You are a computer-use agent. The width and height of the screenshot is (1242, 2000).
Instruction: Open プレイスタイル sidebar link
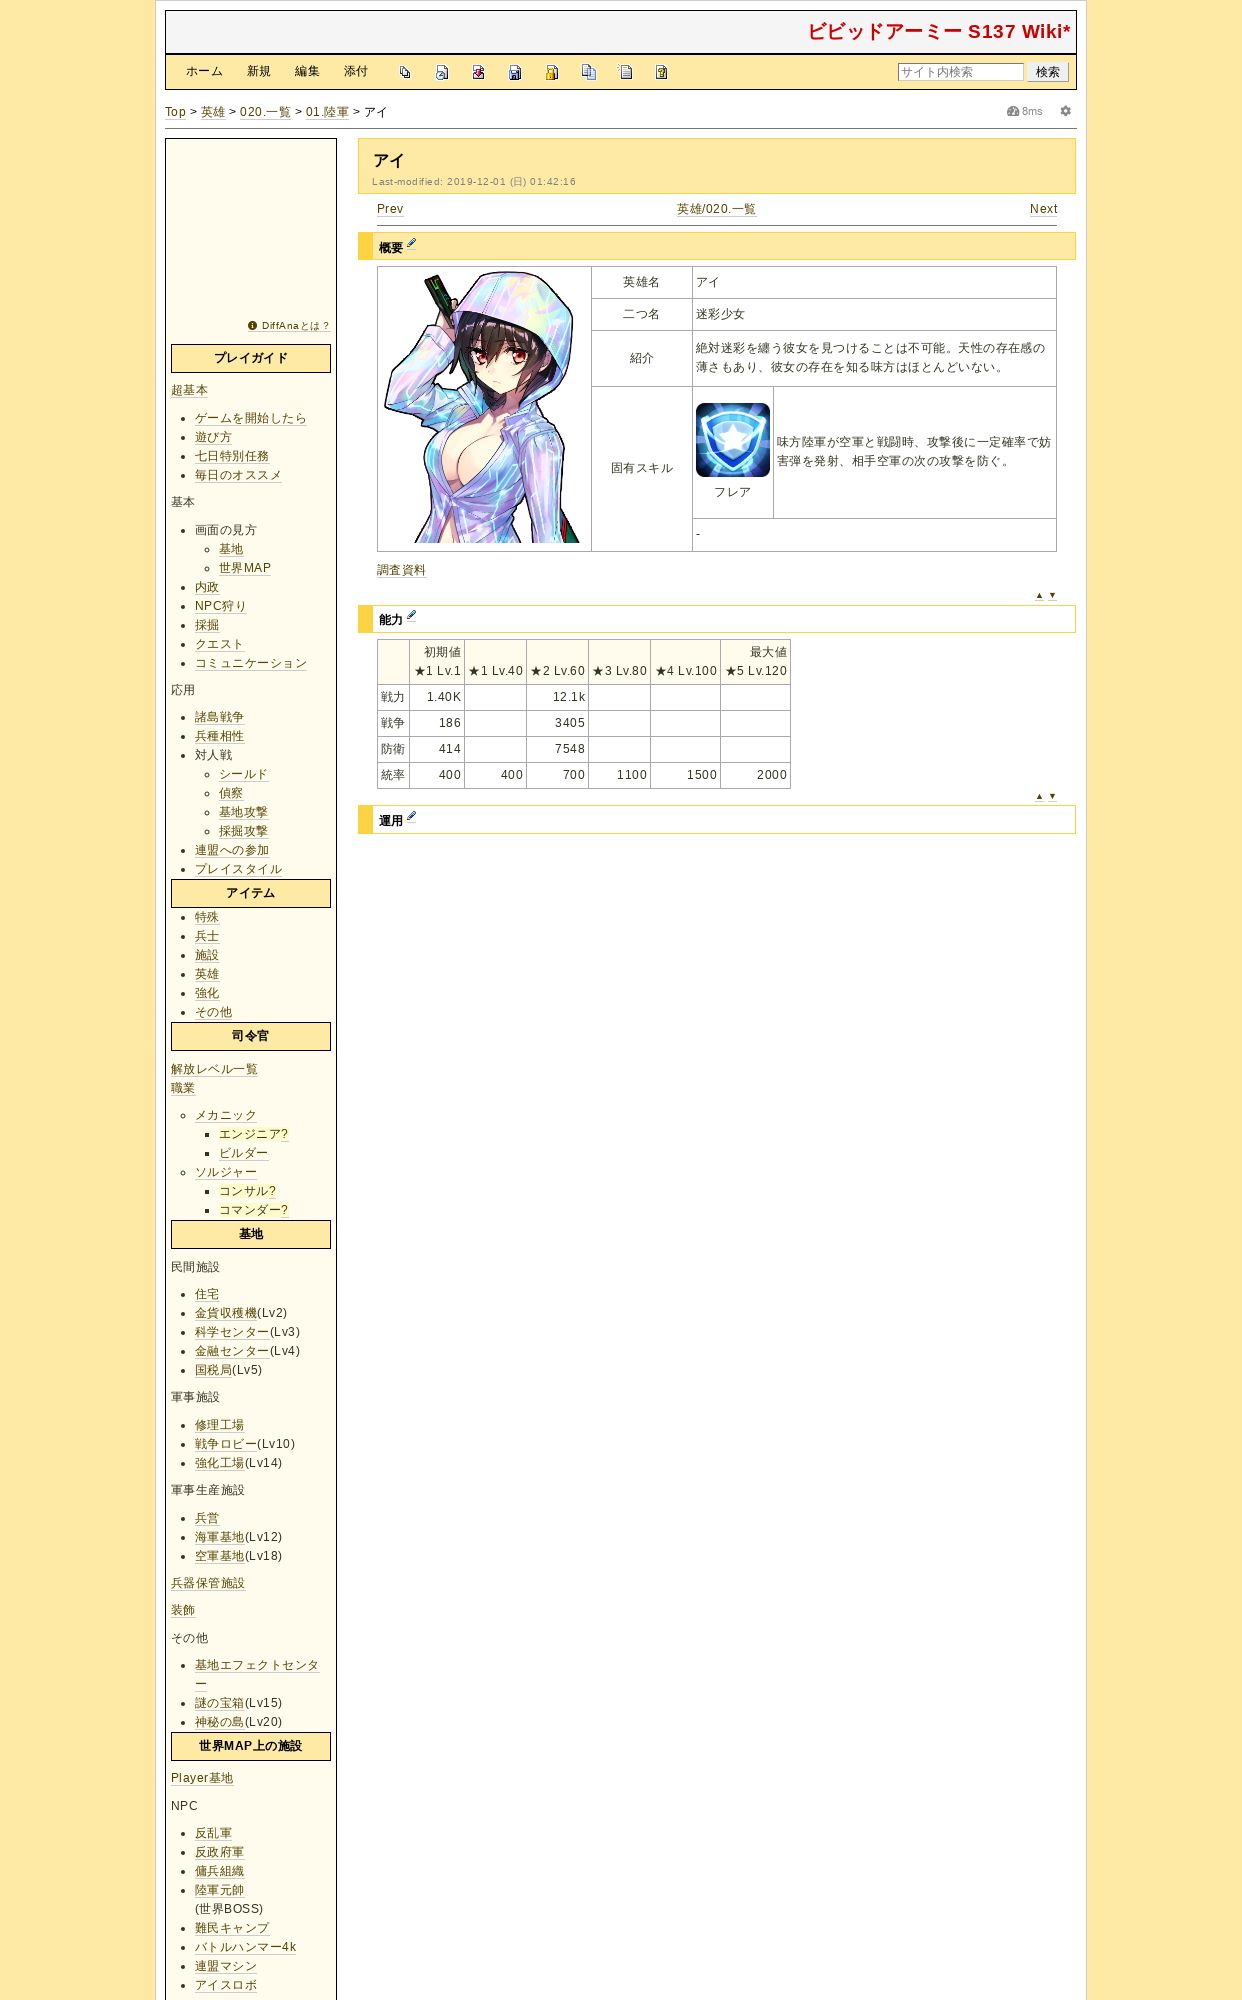(238, 869)
